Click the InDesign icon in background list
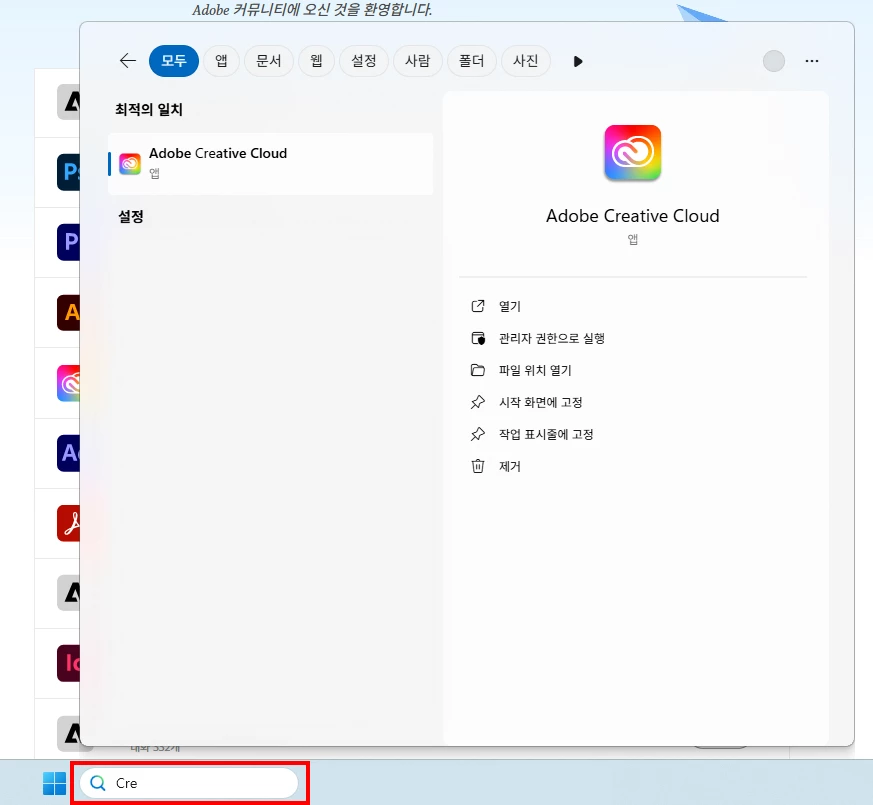Viewport: 873px width, 805px height. pos(68,663)
